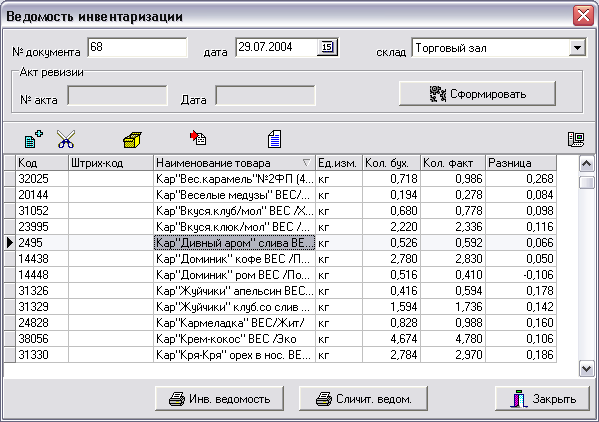This screenshot has width=599, height=422.
Task: Click the Код column header
Action: [x=42, y=163]
